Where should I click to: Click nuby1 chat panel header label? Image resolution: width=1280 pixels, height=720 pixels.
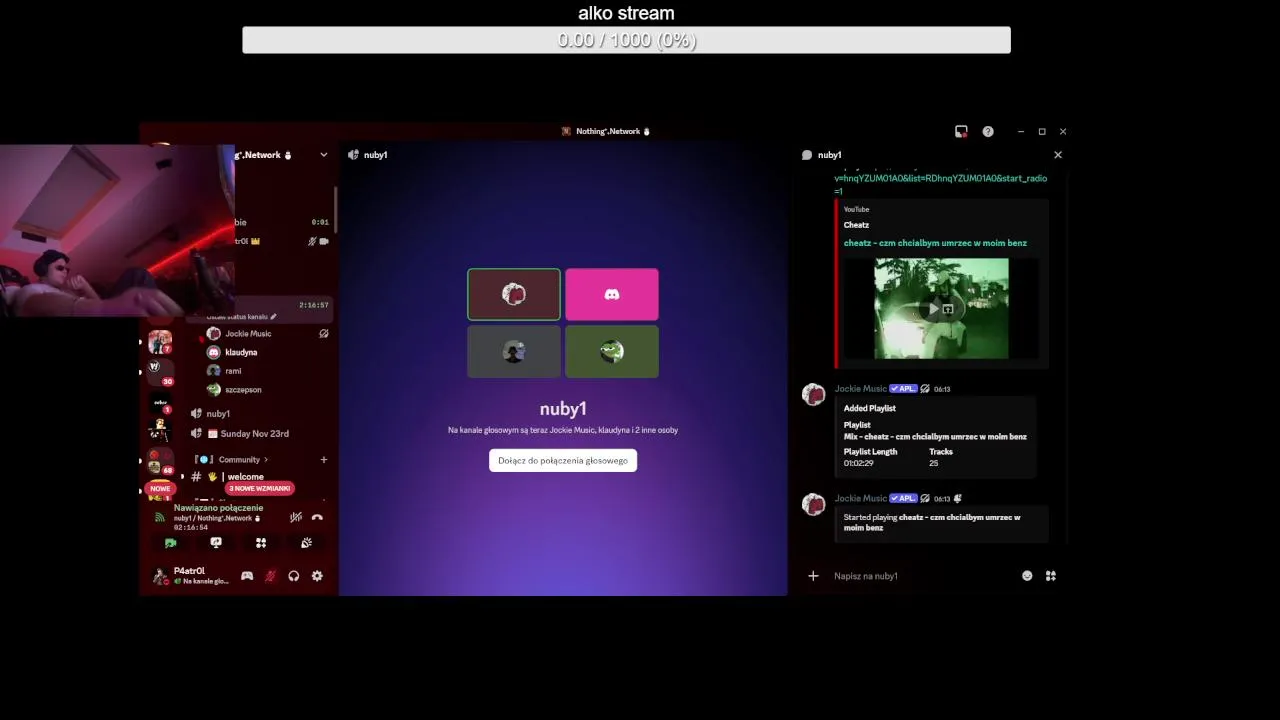click(x=830, y=155)
